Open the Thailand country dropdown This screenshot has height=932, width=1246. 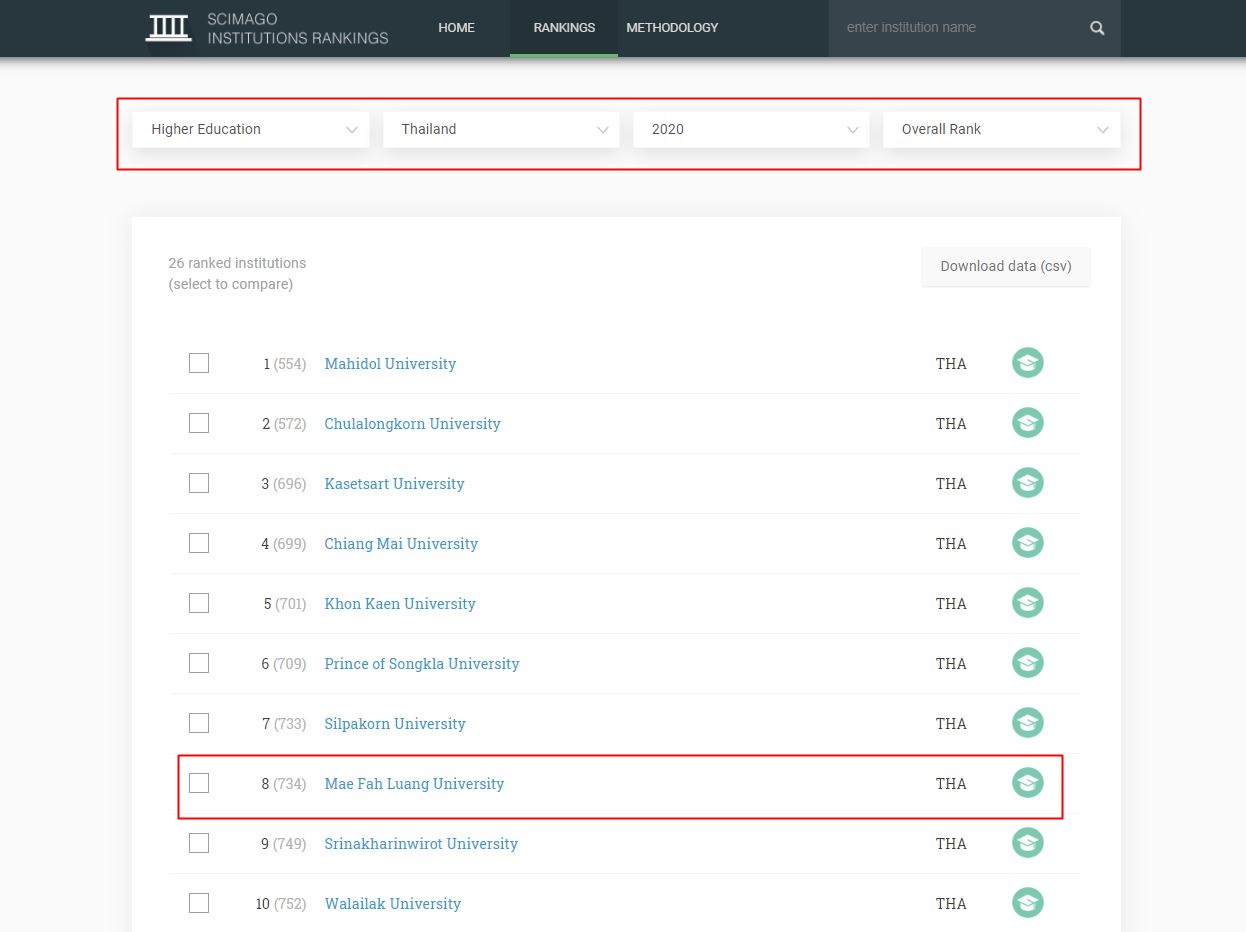click(501, 129)
